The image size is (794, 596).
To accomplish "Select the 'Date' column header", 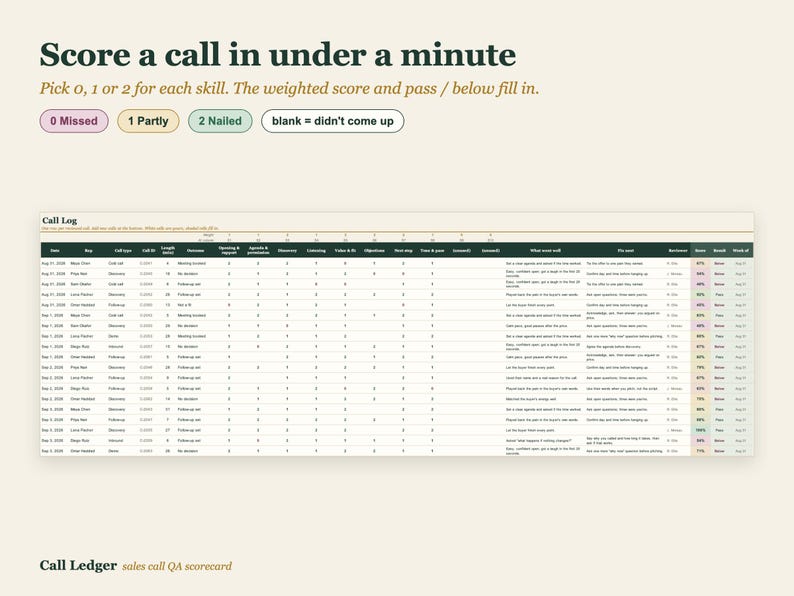I will pos(55,250).
